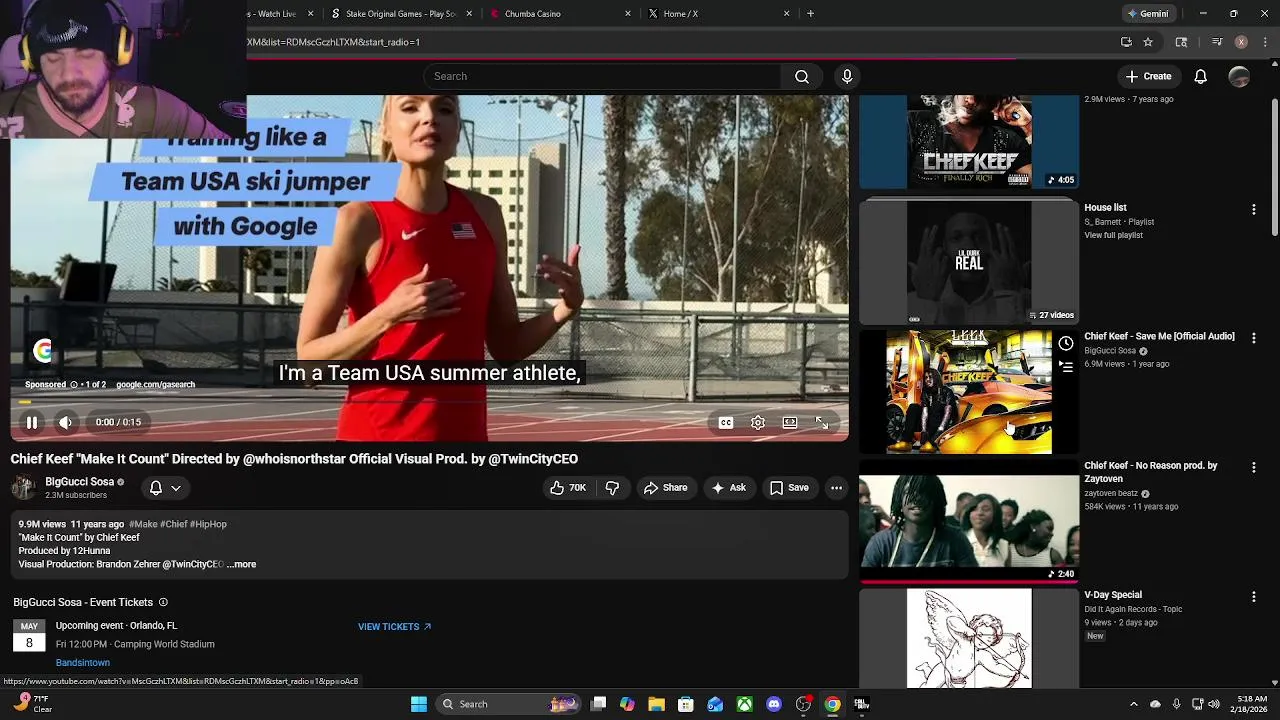Expand the description with ...more
Screen dimensions: 1280x720
241,564
